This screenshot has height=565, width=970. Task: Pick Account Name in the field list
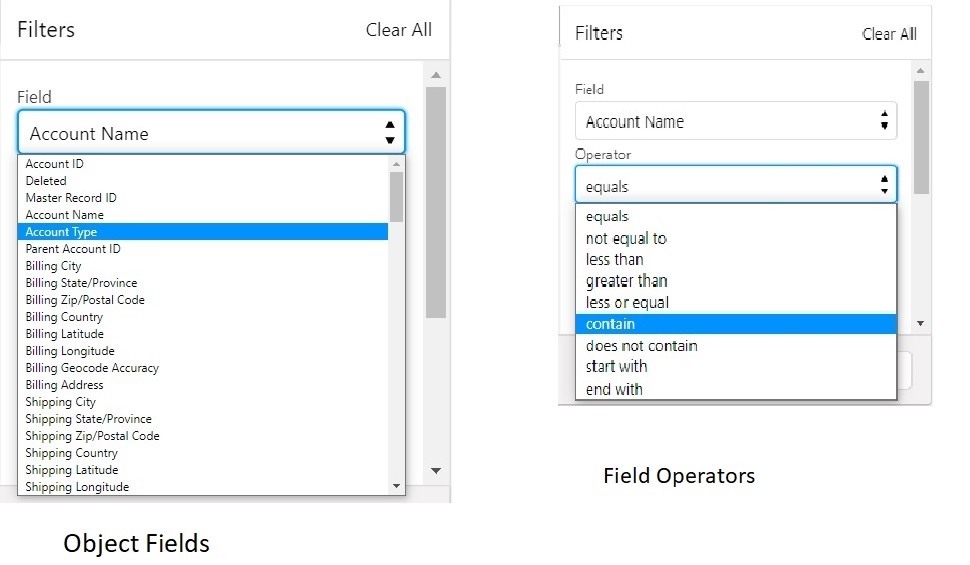[203, 215]
